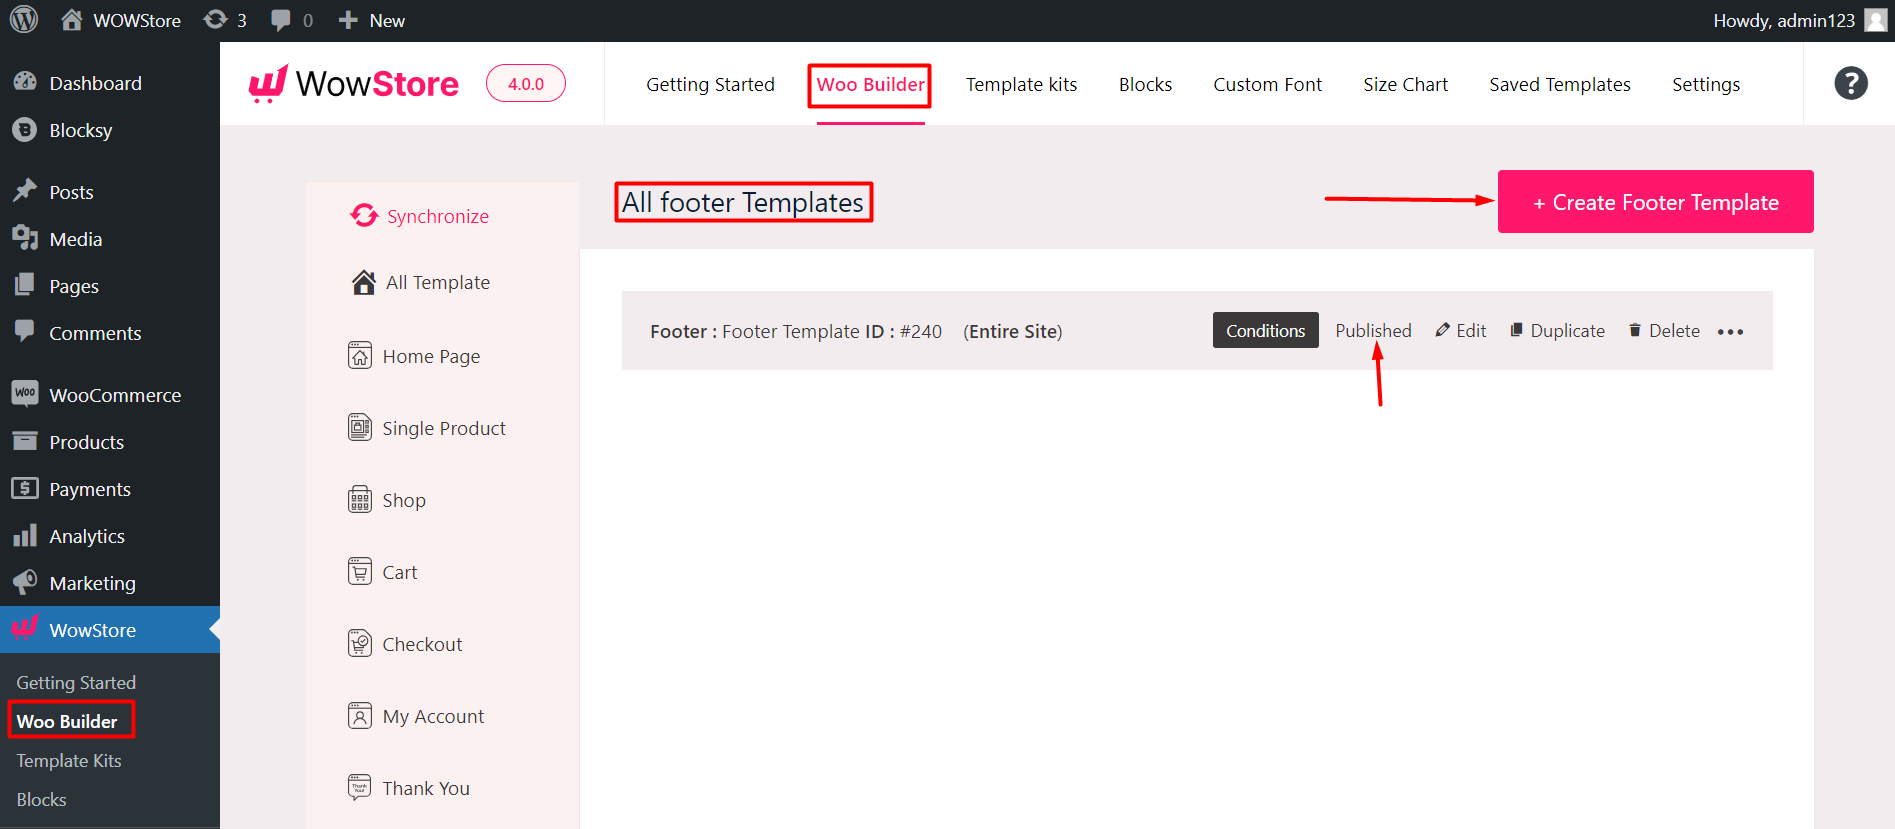Screen dimensions: 1895x829
Task: Open Saved Templates tab
Action: (x=1559, y=85)
